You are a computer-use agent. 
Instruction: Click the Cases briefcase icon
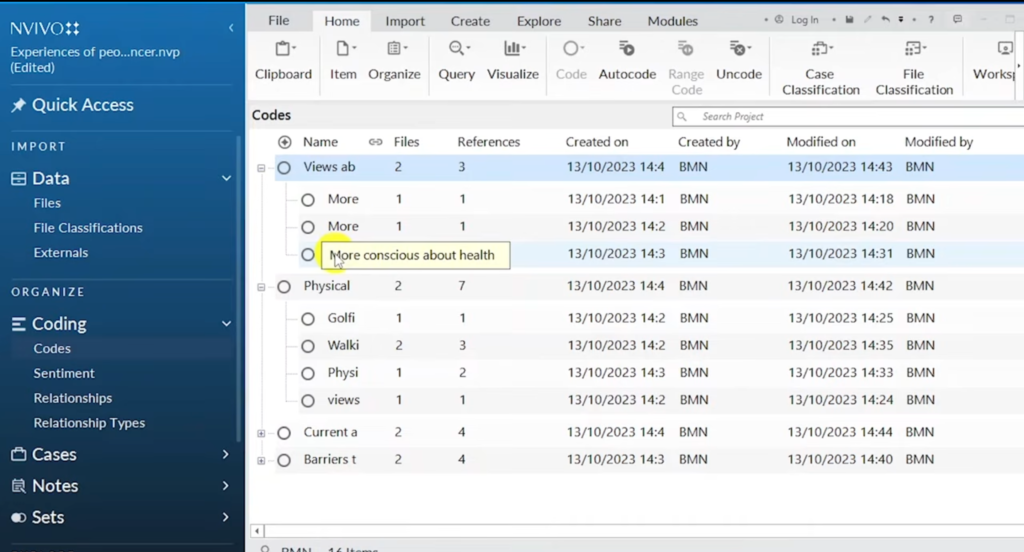click(18, 454)
